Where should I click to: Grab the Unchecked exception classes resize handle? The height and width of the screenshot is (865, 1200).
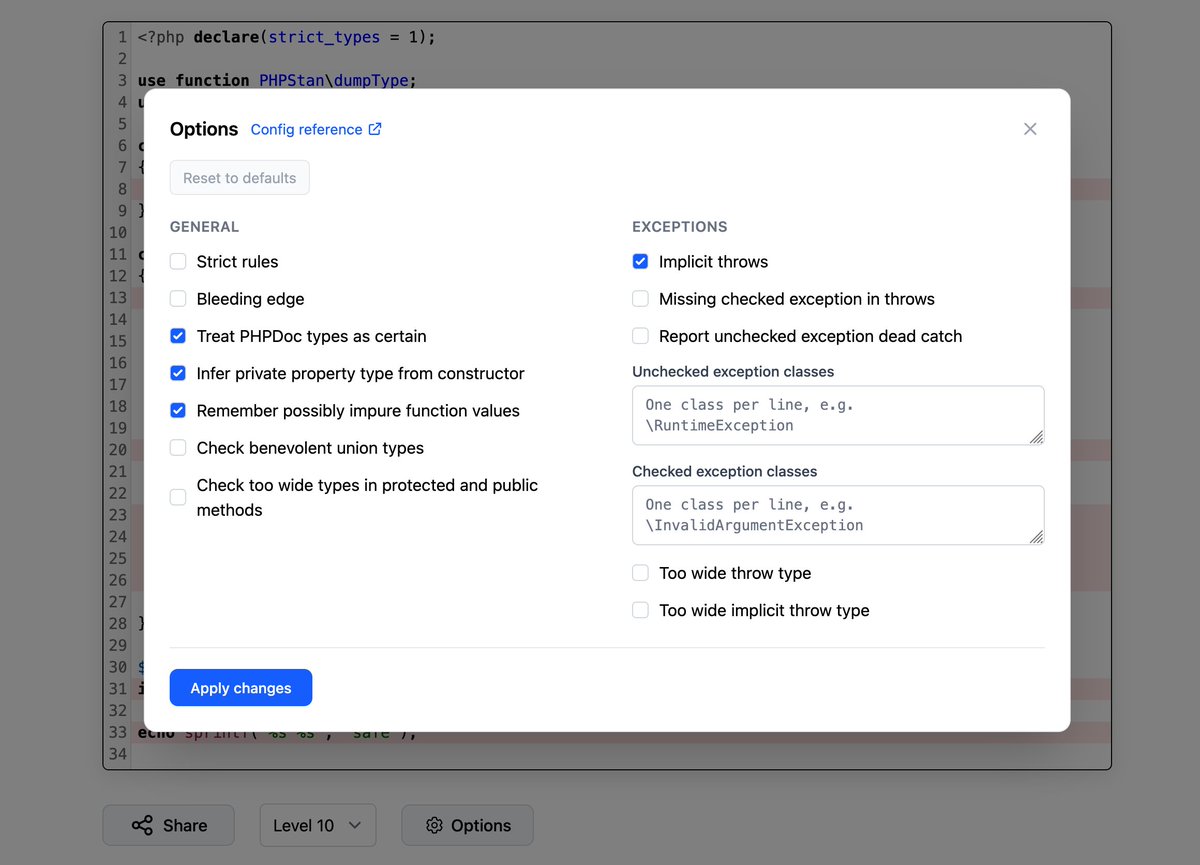(x=1036, y=437)
